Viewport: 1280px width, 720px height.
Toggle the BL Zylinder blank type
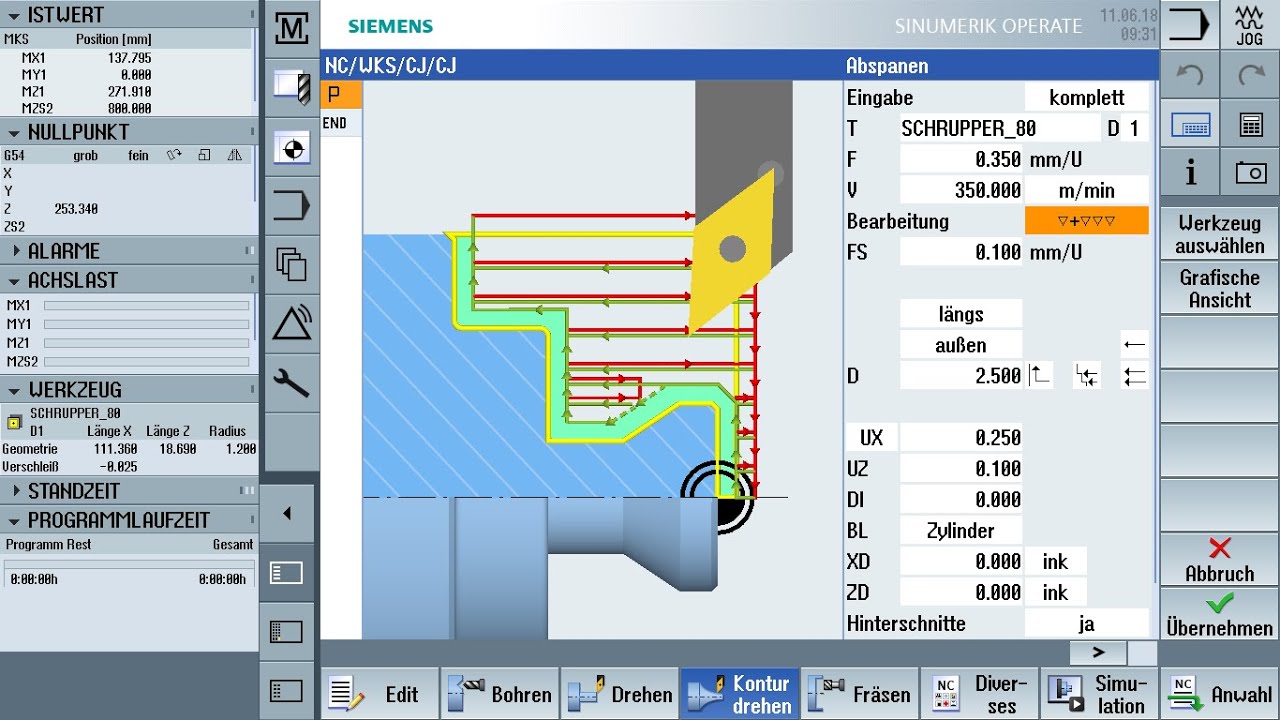point(961,531)
